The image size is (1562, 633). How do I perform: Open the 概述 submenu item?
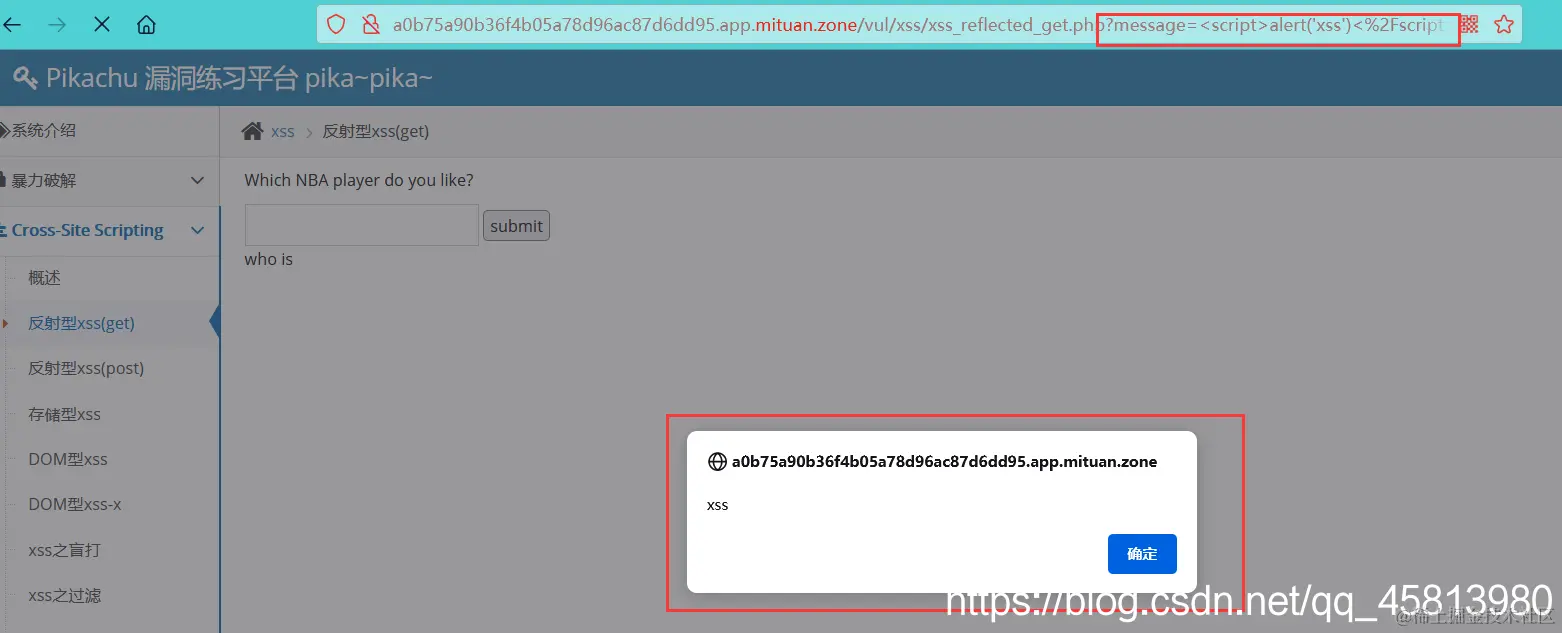coord(45,278)
